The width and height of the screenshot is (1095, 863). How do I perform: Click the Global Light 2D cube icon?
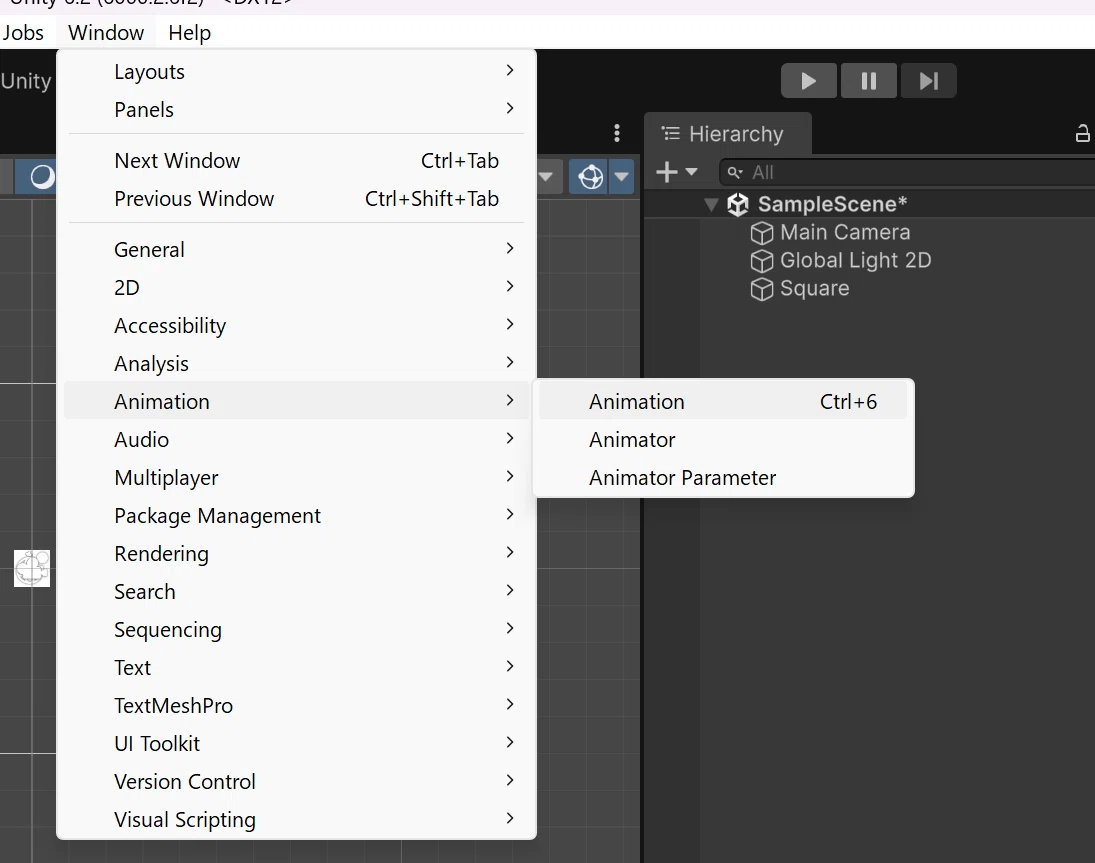point(762,261)
